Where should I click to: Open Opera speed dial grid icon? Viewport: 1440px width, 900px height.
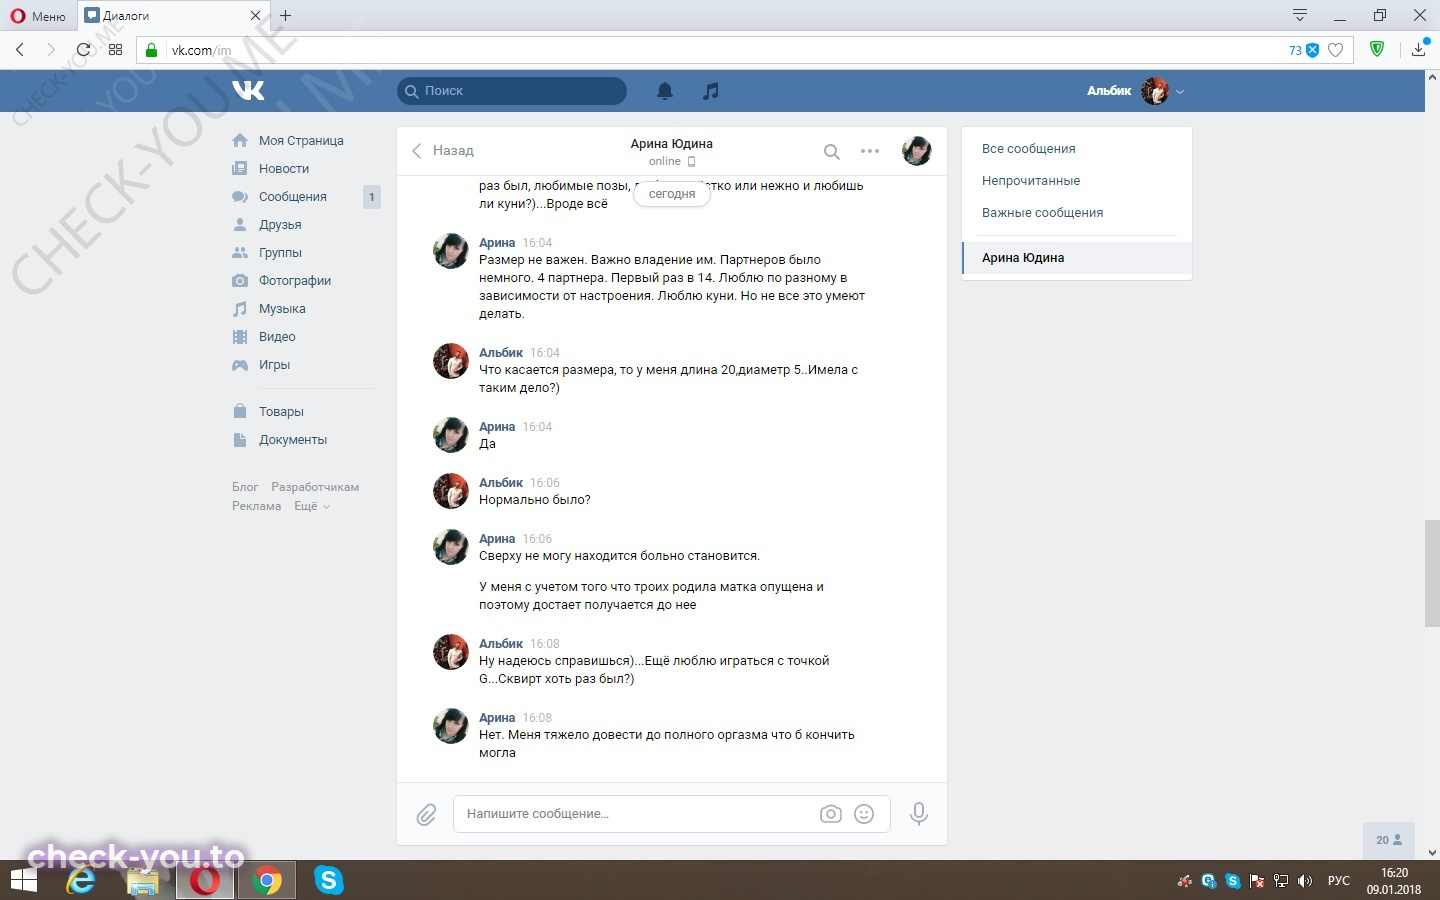[x=116, y=49]
